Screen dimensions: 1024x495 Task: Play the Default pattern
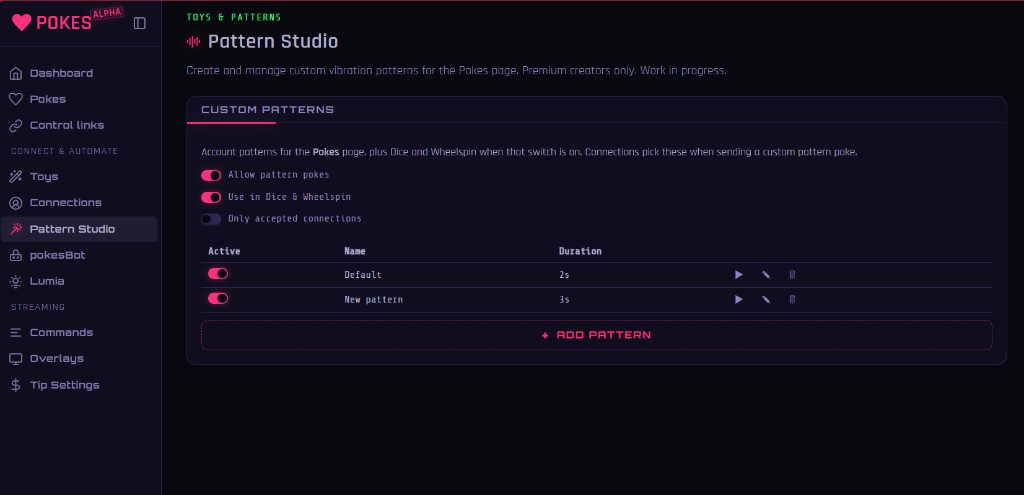click(739, 275)
